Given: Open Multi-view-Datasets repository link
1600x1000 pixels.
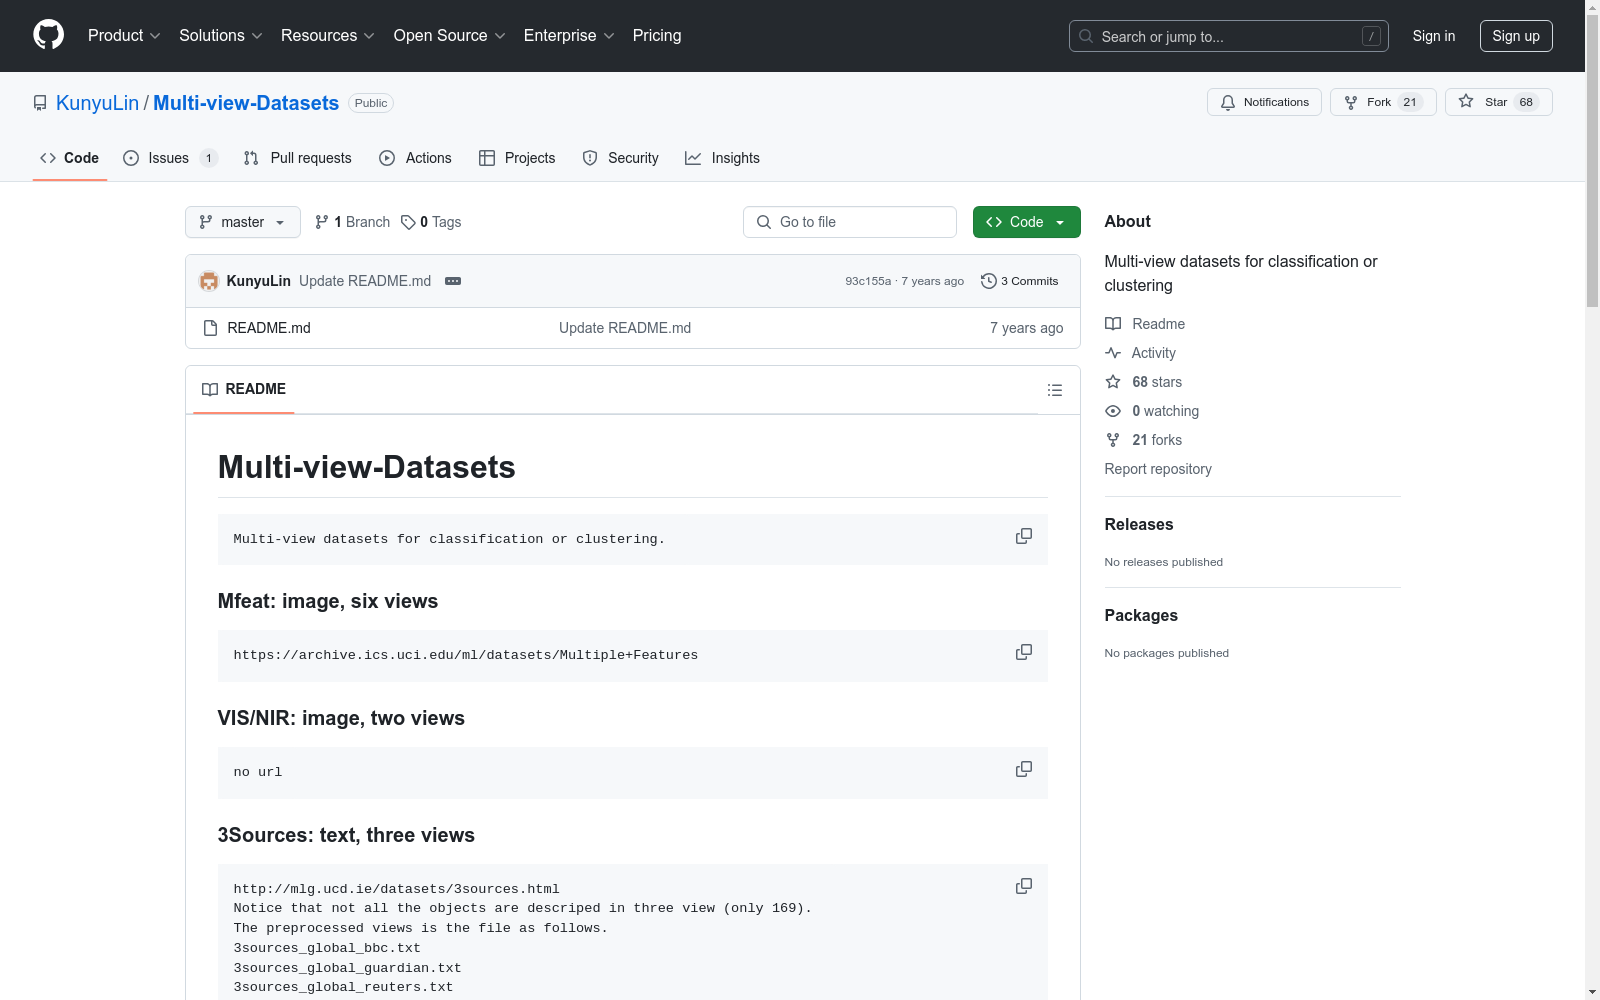Looking at the screenshot, I should pyautogui.click(x=246, y=103).
